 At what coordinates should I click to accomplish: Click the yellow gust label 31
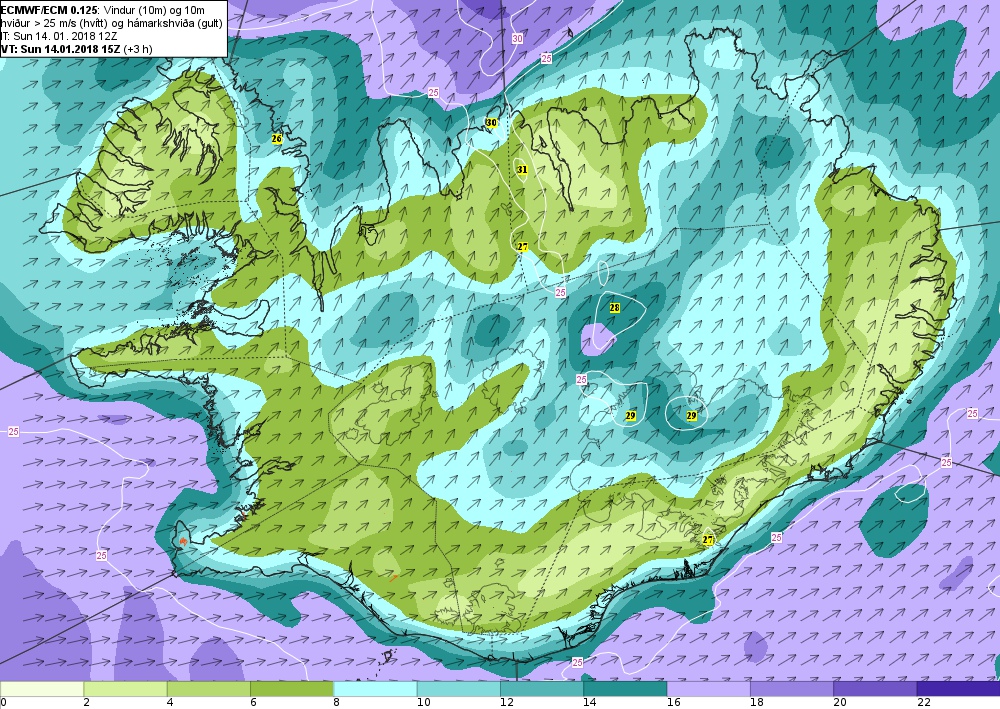(x=522, y=170)
